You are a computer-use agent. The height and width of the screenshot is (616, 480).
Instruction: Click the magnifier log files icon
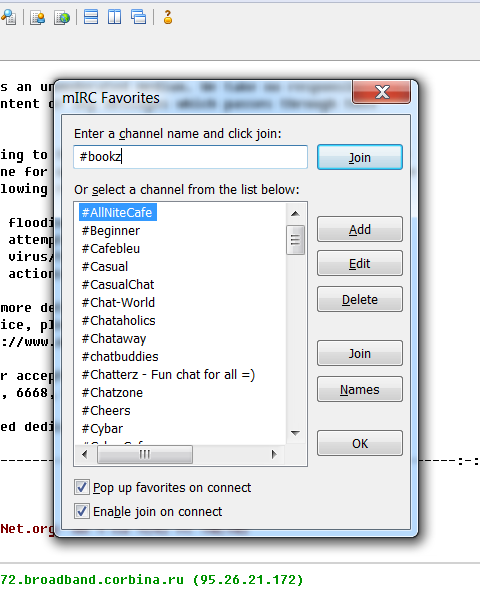click(x=9, y=17)
